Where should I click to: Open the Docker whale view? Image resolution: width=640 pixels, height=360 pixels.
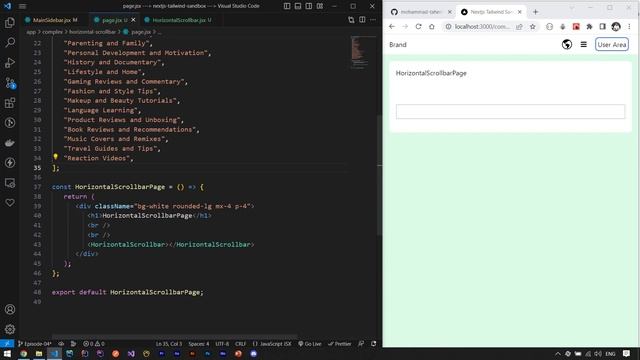point(10,143)
